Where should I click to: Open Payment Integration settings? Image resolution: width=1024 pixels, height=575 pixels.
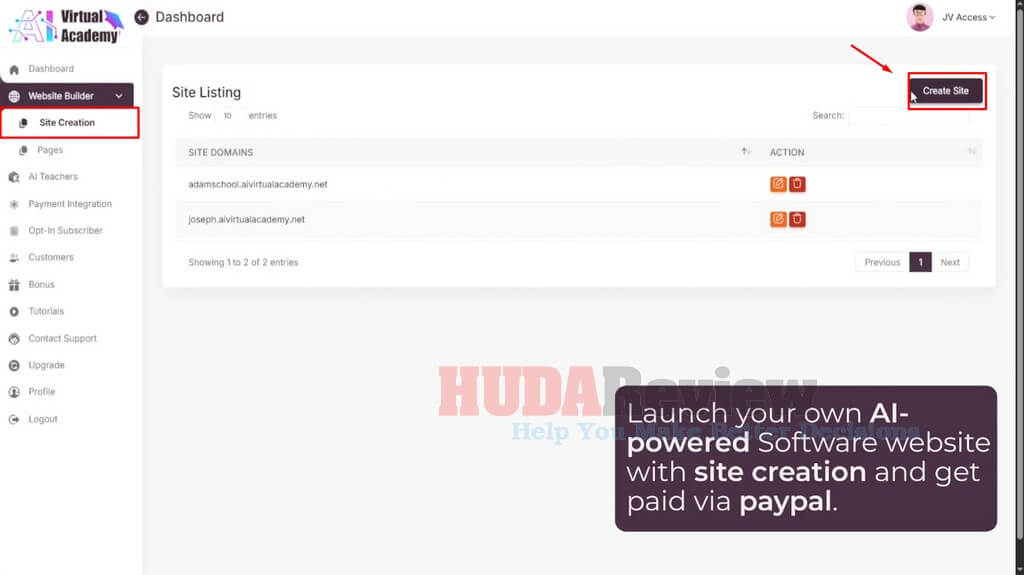[x=69, y=204]
